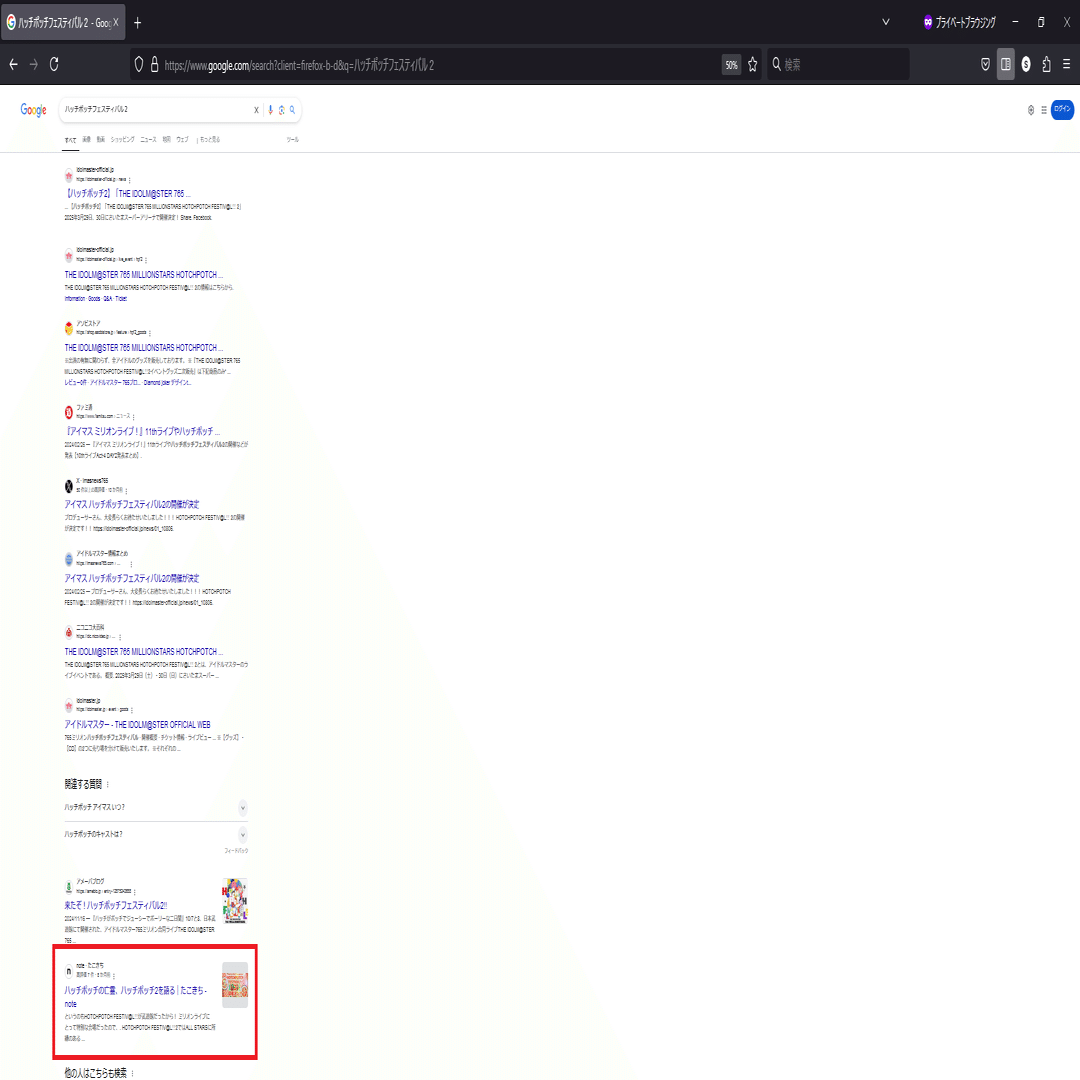Open アイドルマスター - THE IDOLM@STER OFFICIAL WEB

pyautogui.click(x=137, y=725)
